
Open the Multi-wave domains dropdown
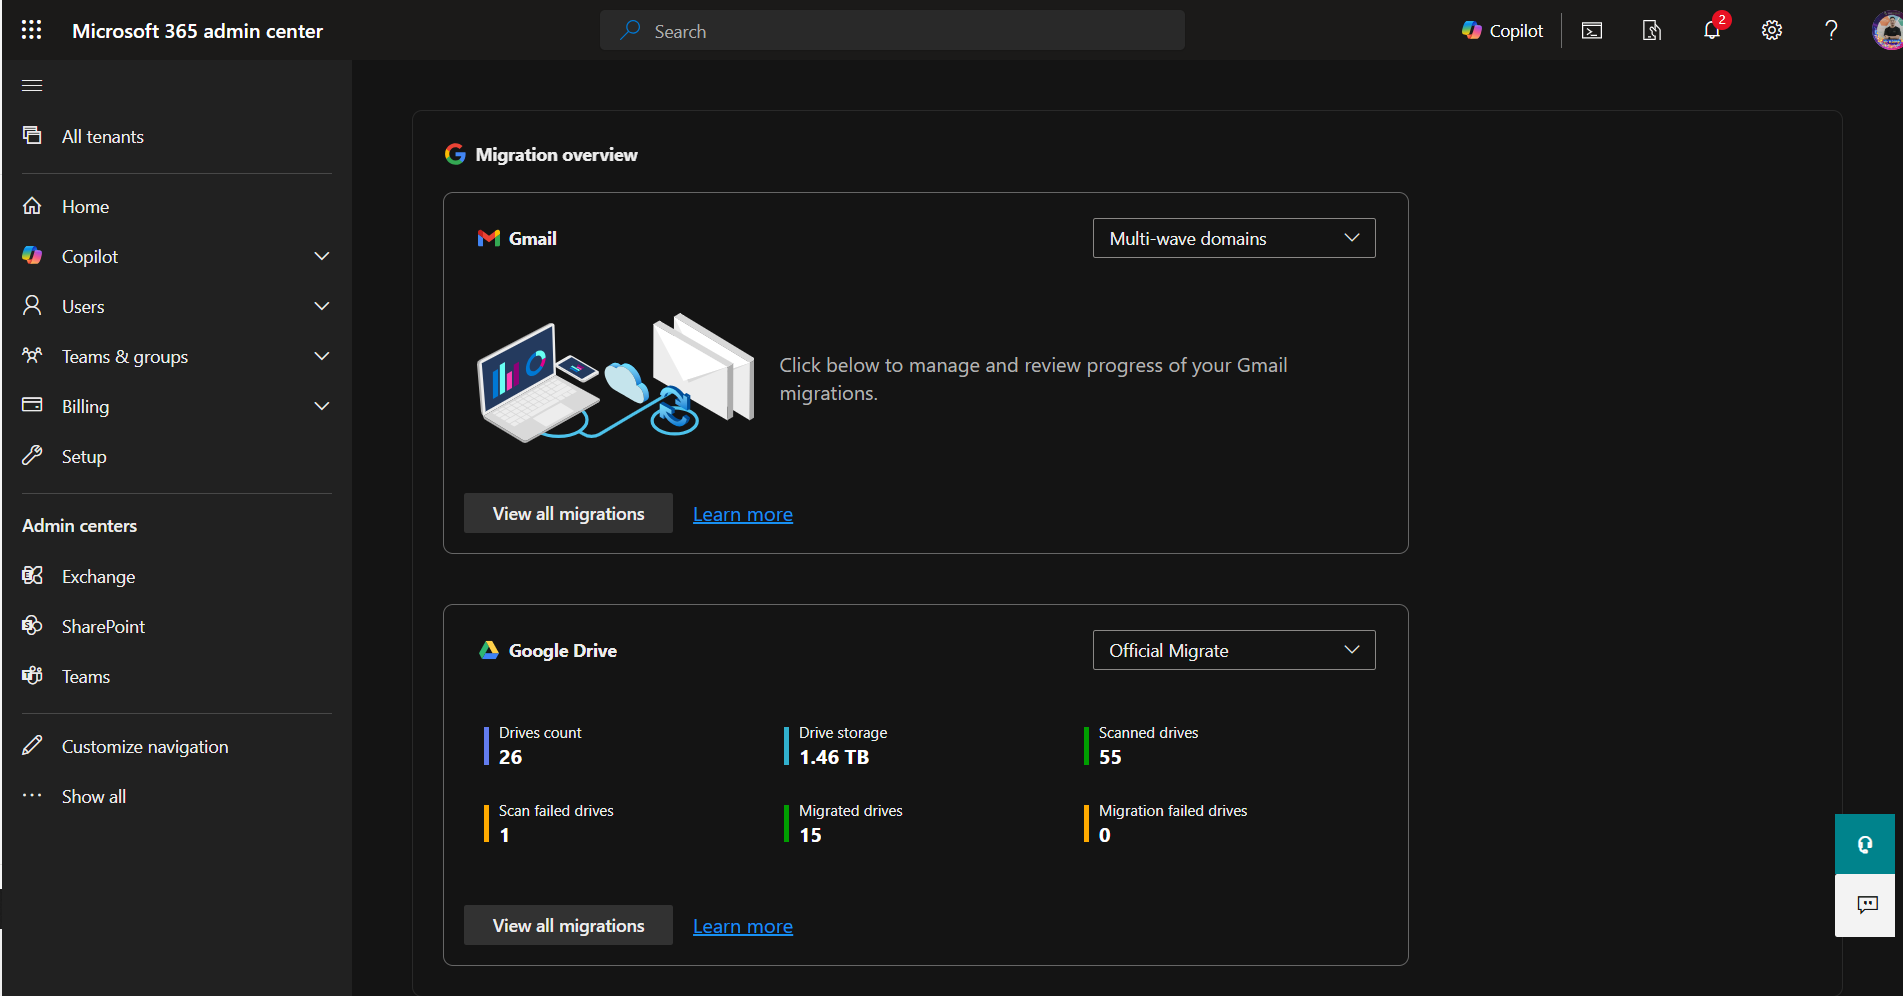1233,238
